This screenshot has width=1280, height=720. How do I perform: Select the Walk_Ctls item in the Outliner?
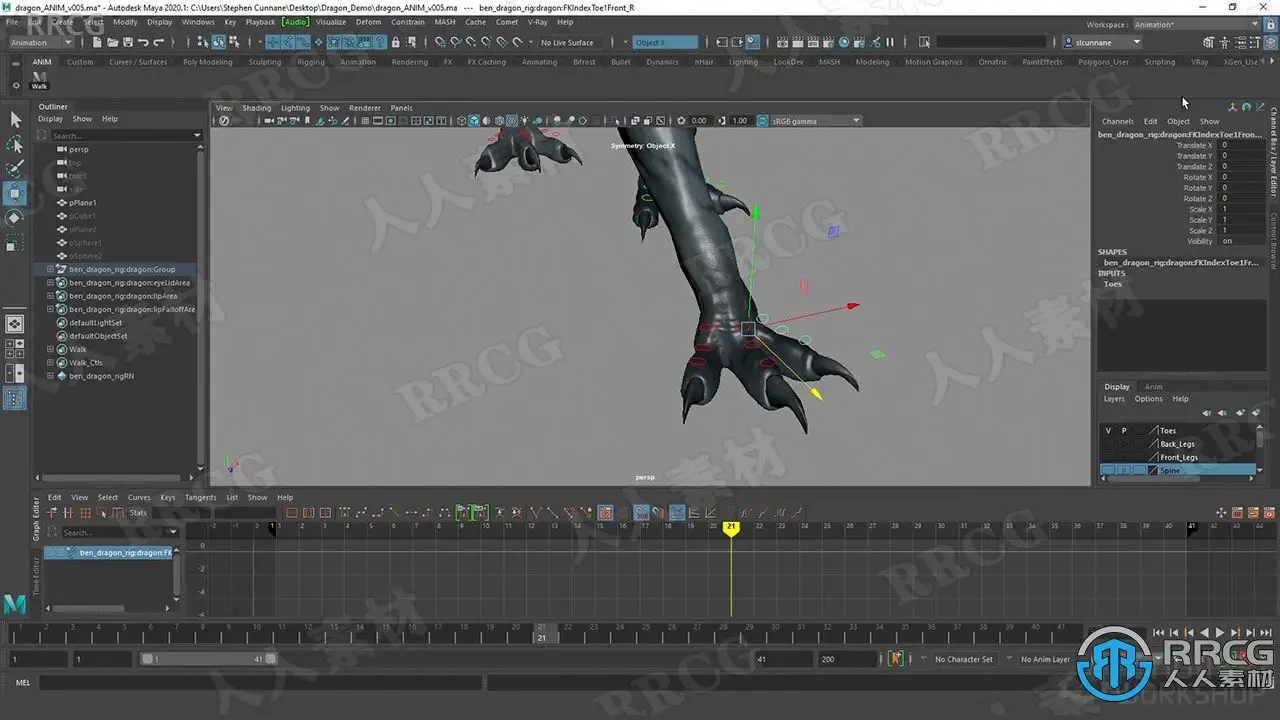pos(86,363)
